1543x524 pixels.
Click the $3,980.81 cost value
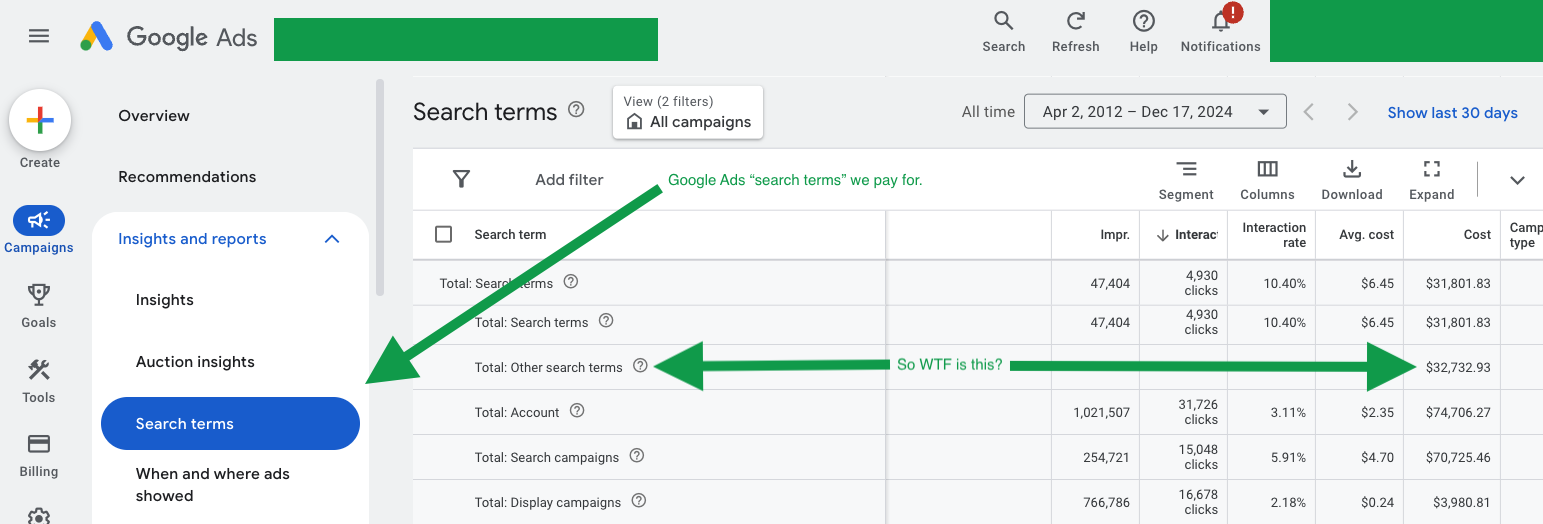1462,502
